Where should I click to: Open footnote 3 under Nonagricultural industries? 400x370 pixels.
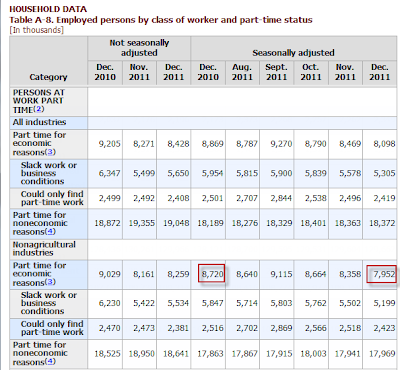[50, 282]
